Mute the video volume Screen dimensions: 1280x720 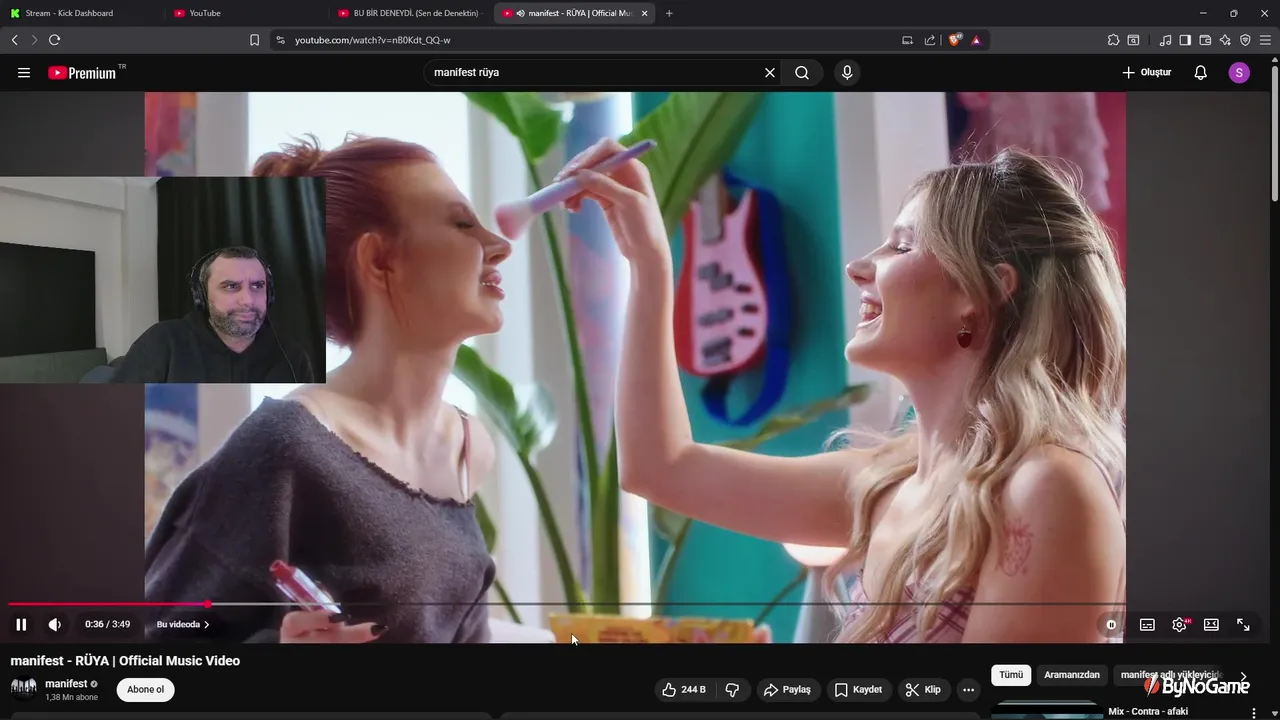click(x=55, y=625)
